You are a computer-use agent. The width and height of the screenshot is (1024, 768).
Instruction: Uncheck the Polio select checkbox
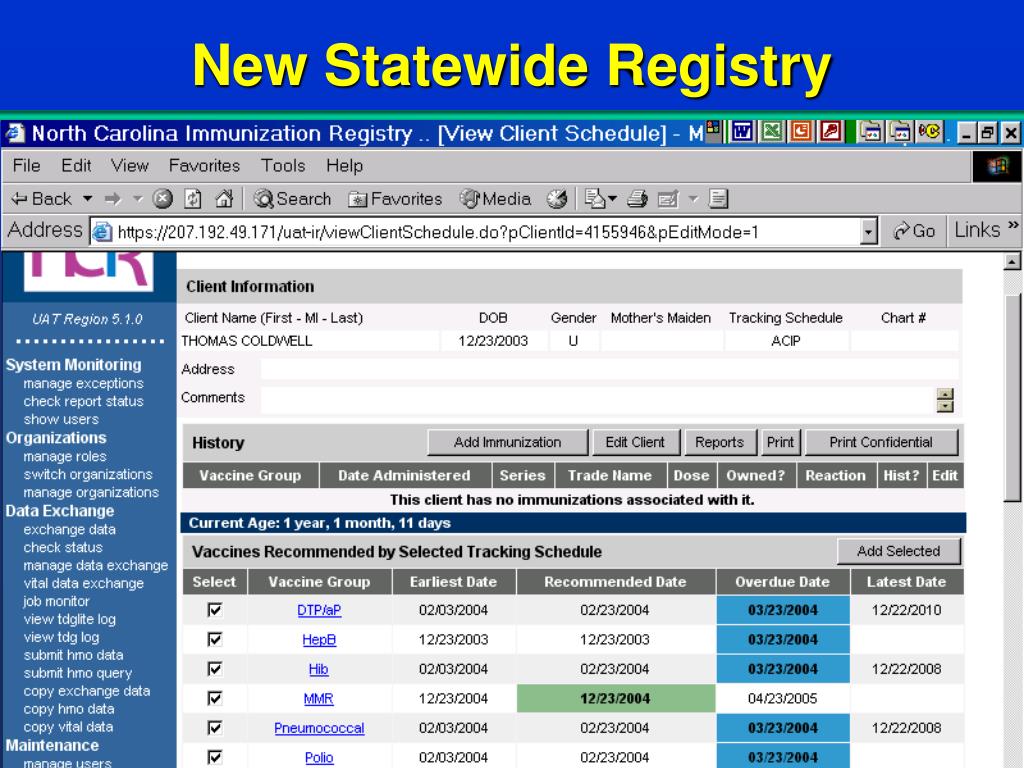pos(215,756)
